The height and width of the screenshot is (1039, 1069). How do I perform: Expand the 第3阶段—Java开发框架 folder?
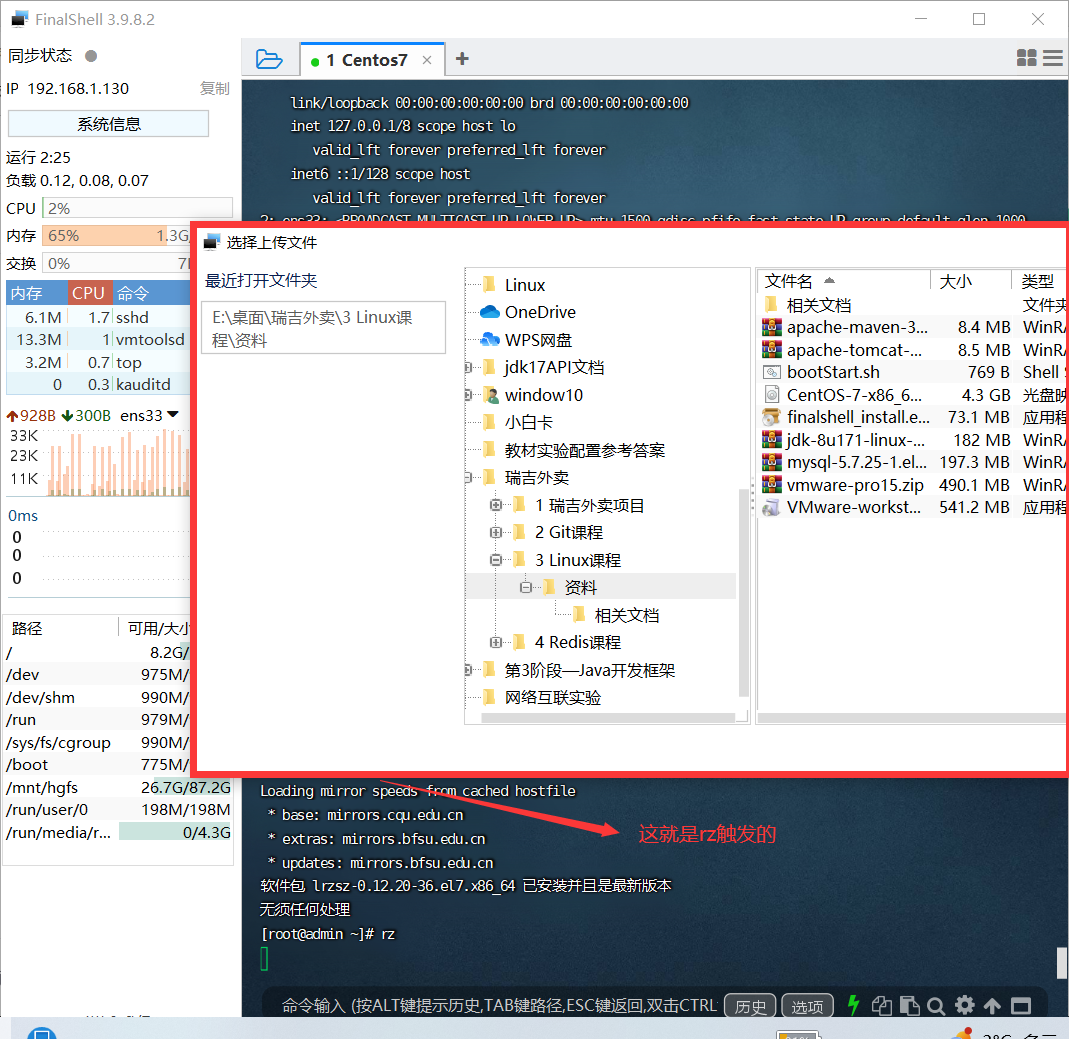click(x=468, y=670)
